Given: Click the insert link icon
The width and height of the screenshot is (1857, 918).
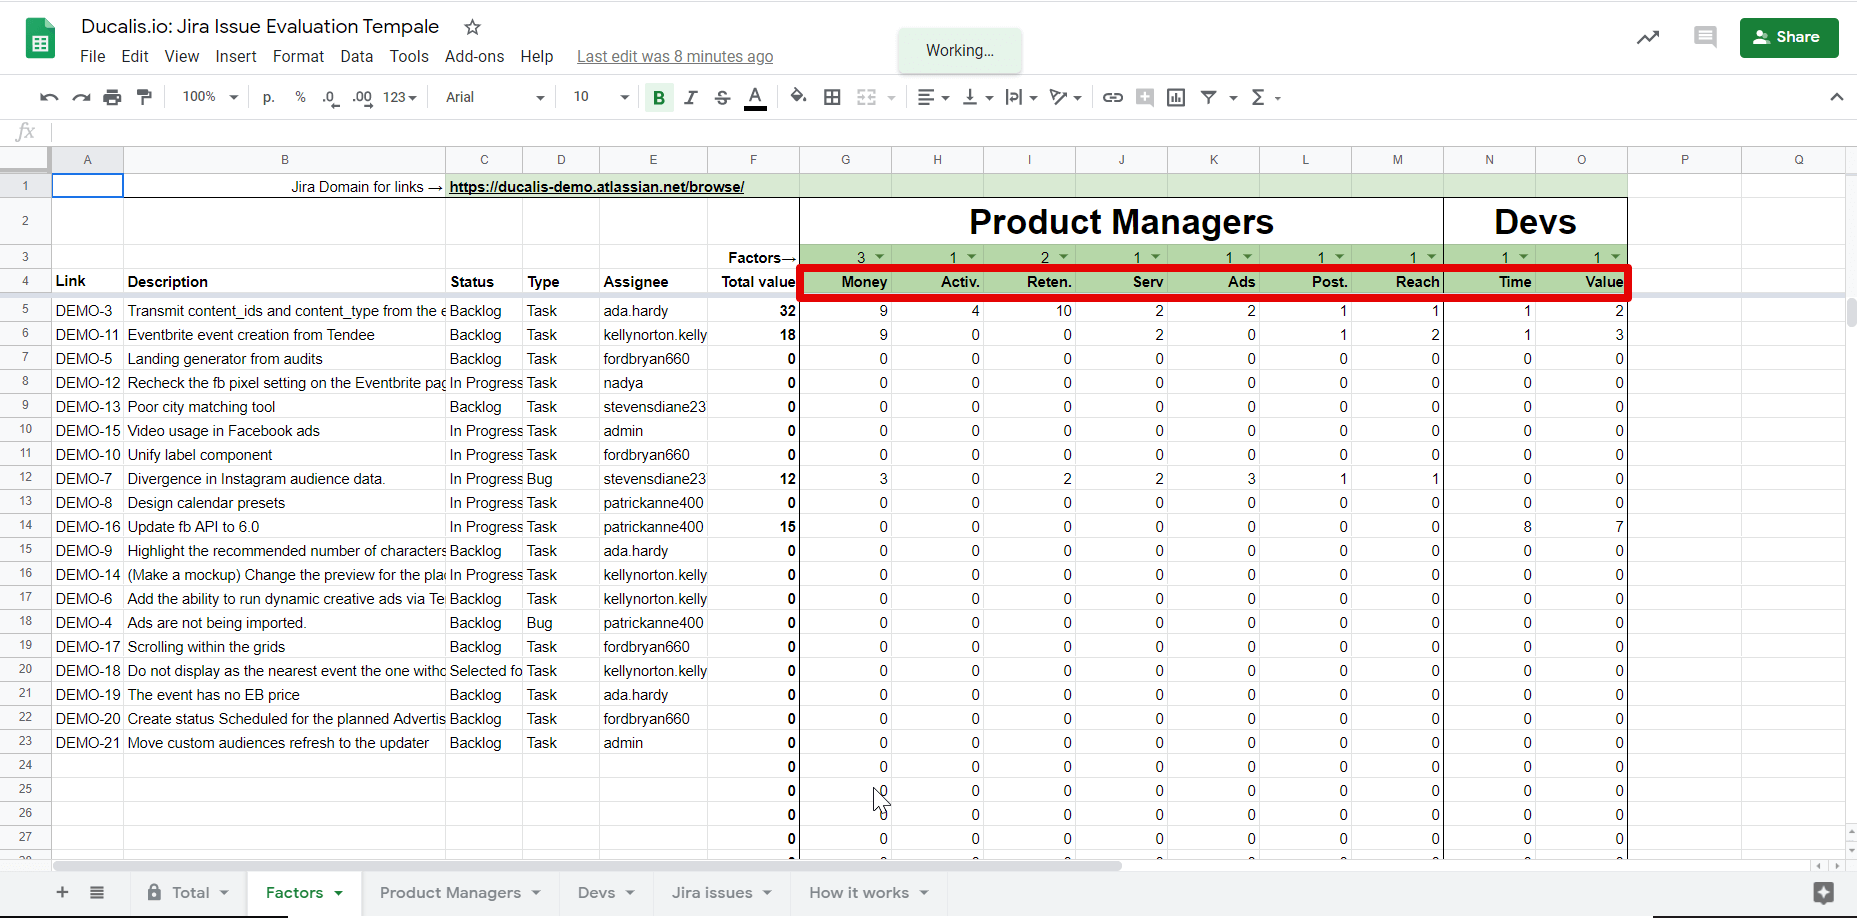Looking at the screenshot, I should (x=1112, y=97).
